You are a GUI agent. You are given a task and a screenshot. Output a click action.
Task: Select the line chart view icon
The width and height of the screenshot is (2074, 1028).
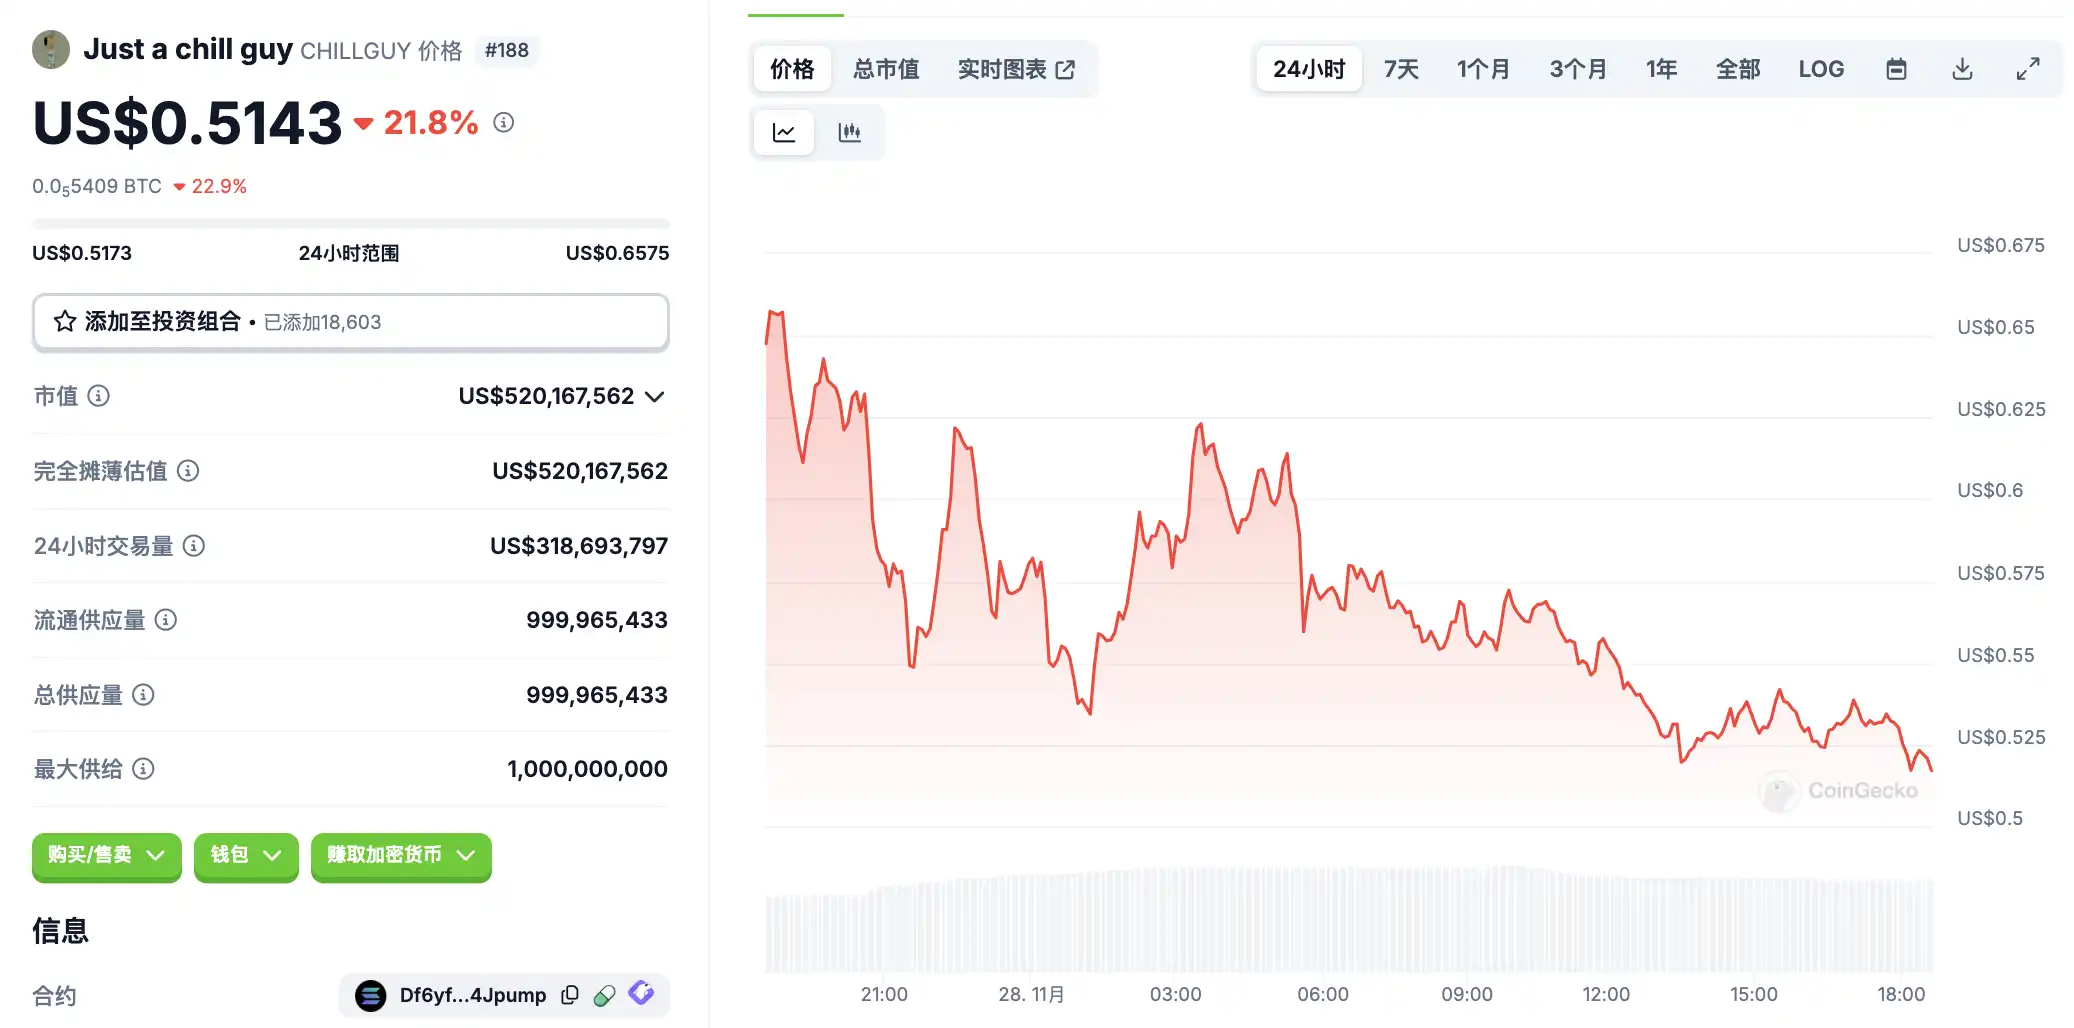click(x=784, y=132)
